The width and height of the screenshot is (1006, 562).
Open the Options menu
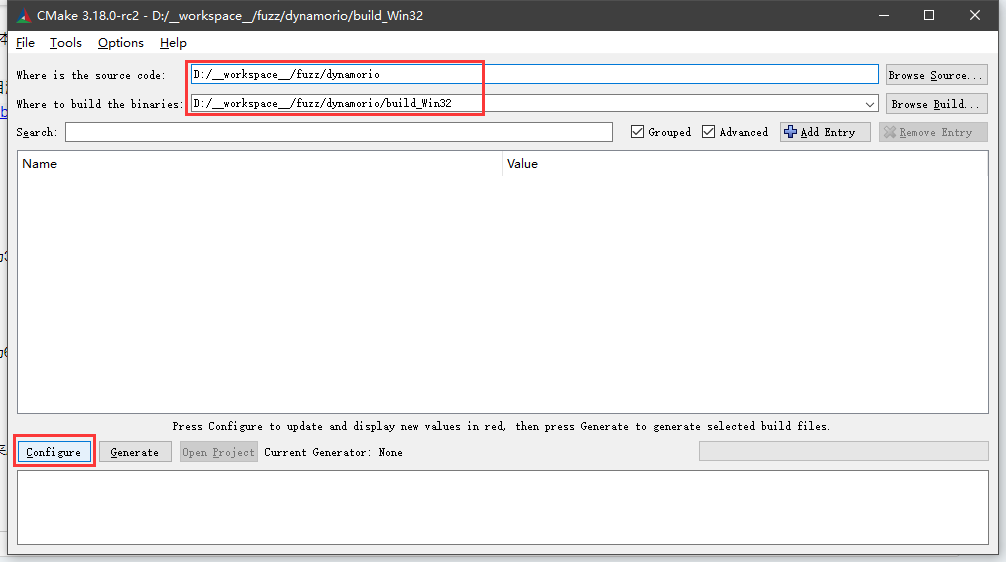click(x=121, y=43)
